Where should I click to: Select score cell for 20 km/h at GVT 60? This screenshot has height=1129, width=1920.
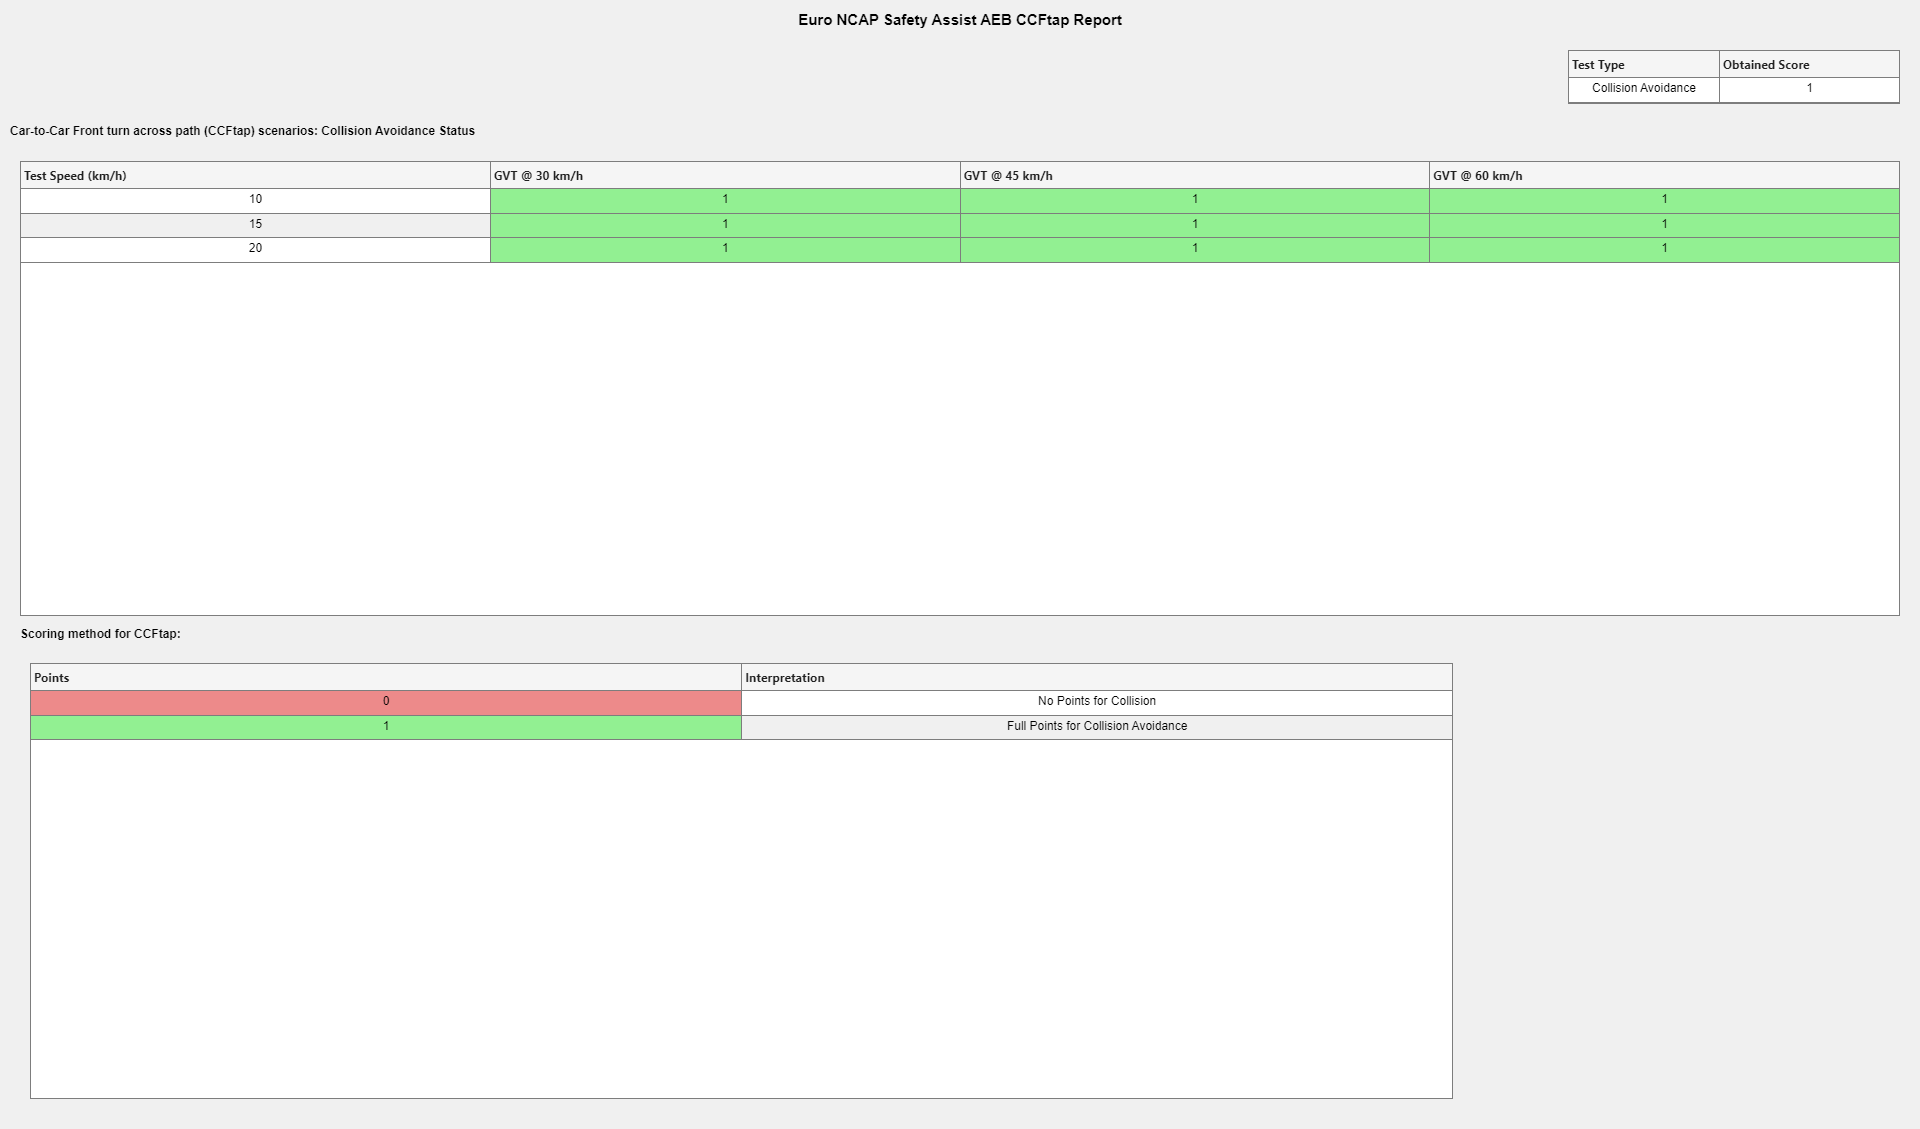tap(1664, 248)
